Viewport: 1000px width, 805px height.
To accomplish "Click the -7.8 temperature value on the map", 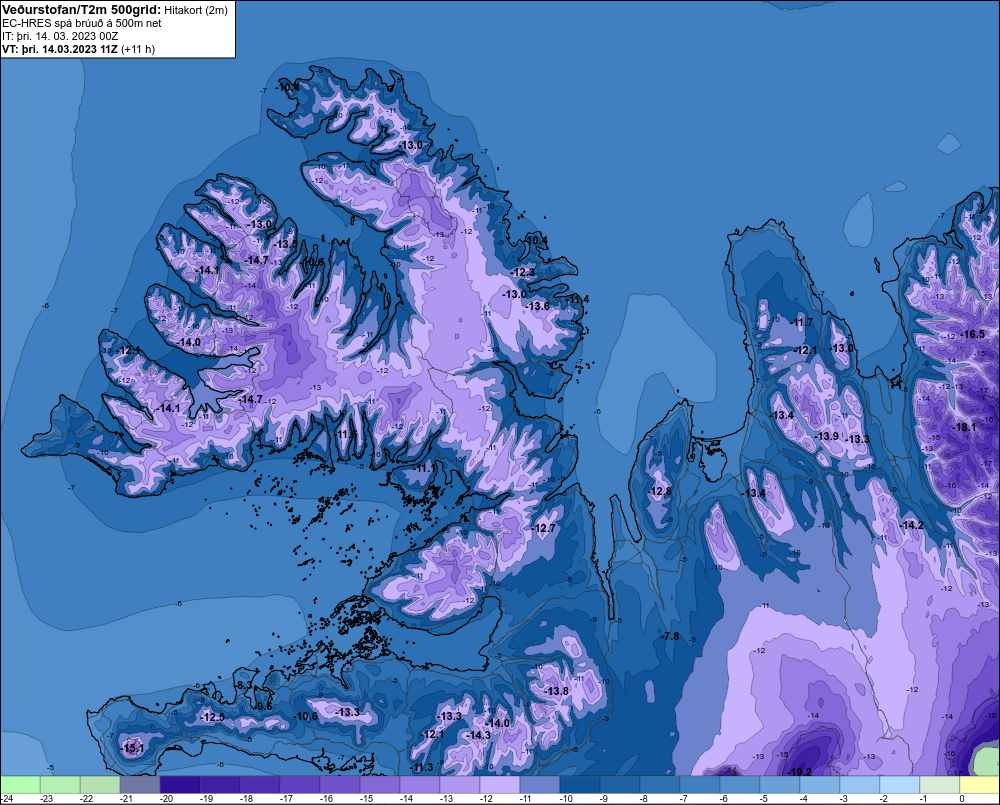I will (669, 636).
